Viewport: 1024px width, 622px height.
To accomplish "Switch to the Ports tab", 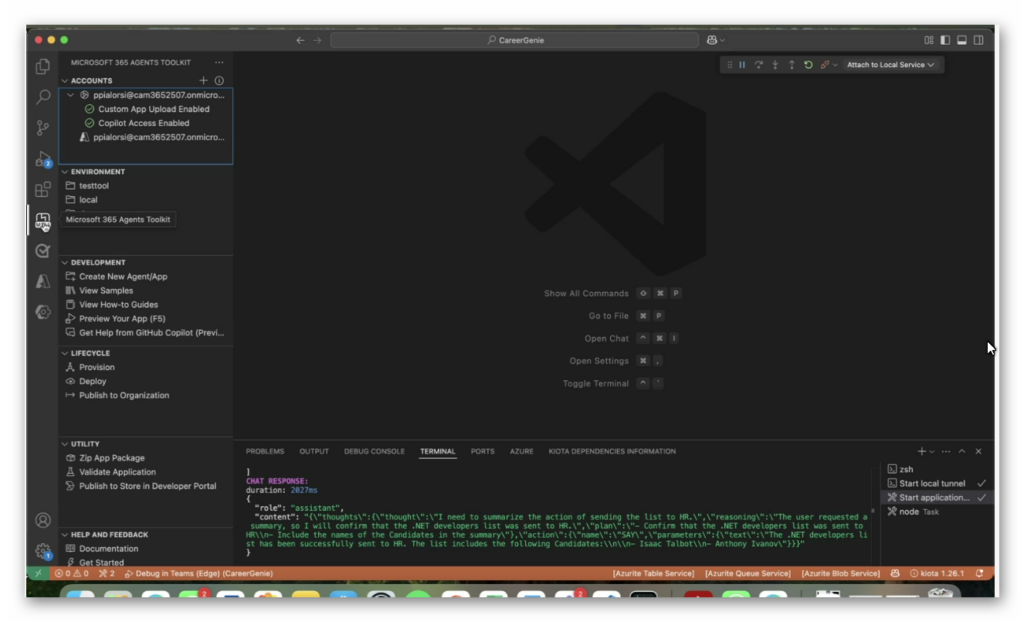I will (x=483, y=451).
